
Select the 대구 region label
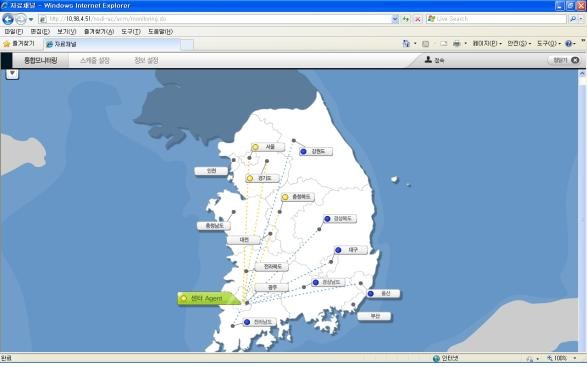(351, 250)
